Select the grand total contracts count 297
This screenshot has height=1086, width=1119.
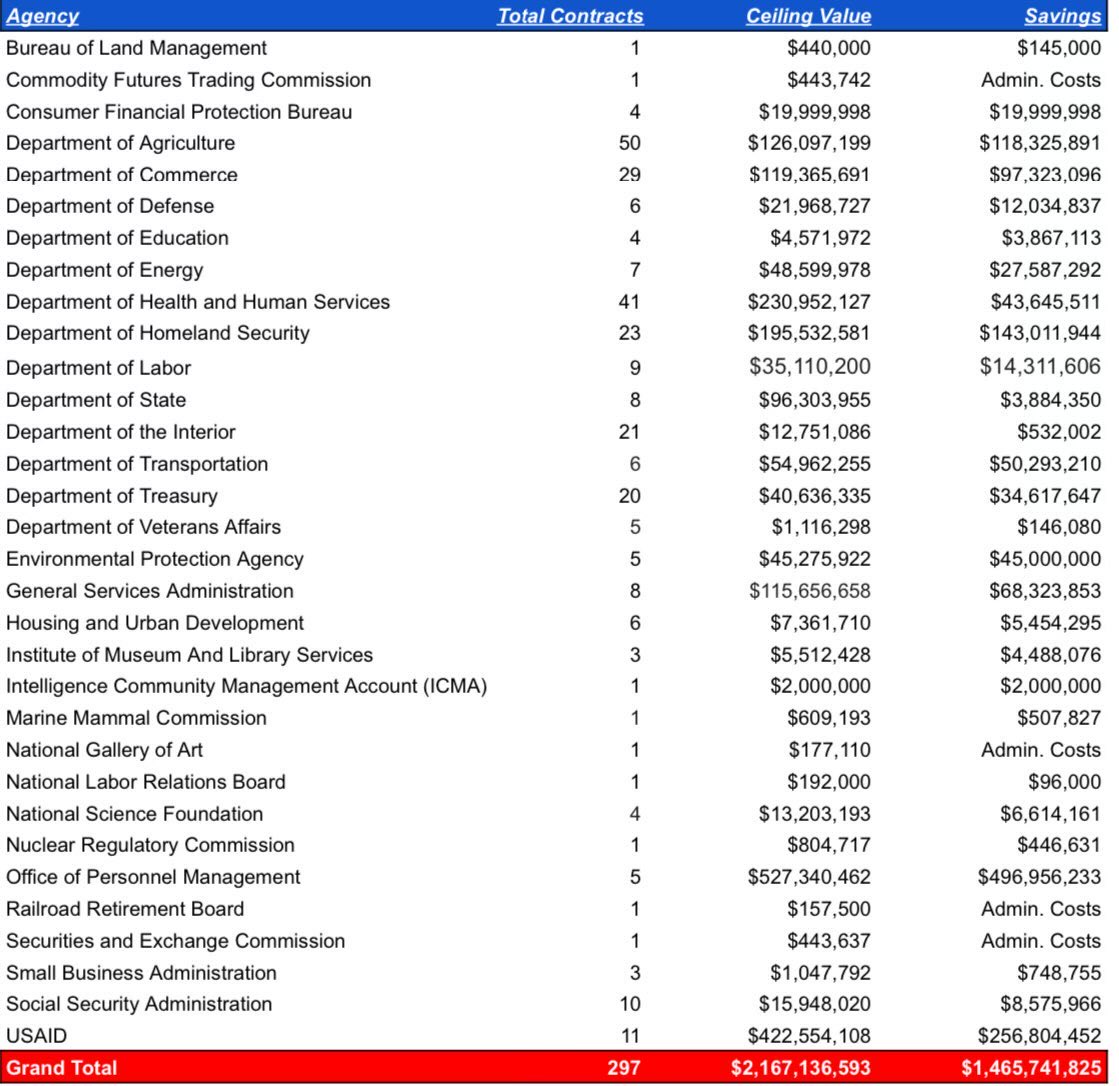[x=623, y=1068]
